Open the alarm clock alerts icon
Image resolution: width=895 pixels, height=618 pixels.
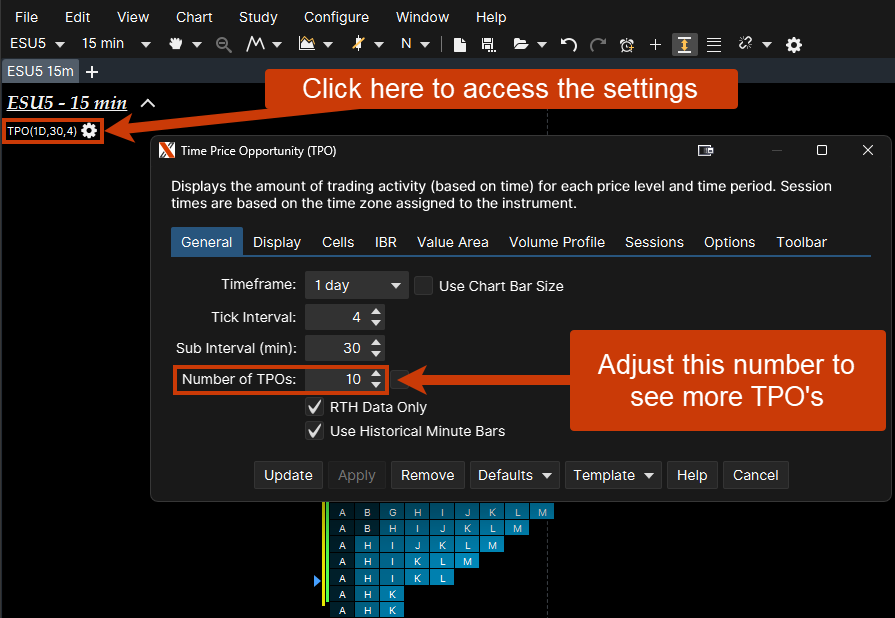pos(627,45)
